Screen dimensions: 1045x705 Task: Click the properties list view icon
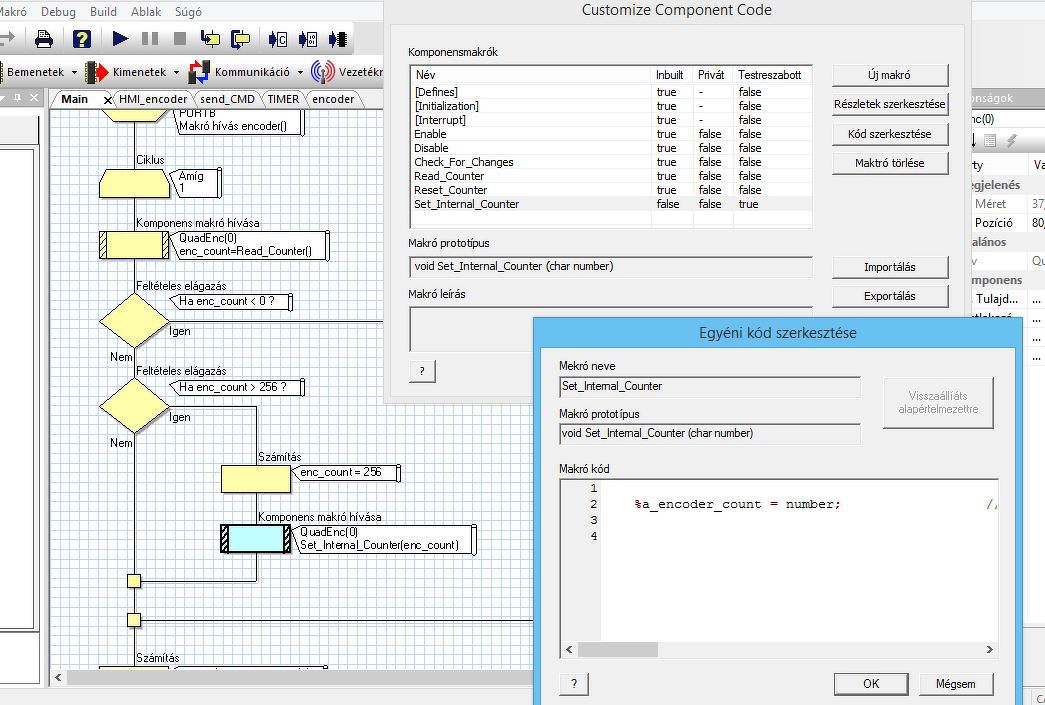pyautogui.click(x=990, y=141)
